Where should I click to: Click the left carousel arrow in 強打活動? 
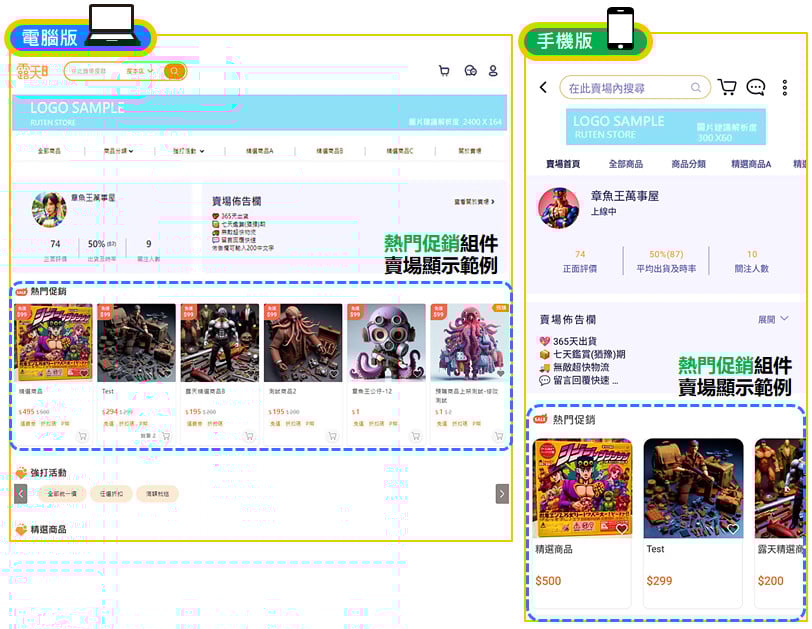[x=20, y=493]
